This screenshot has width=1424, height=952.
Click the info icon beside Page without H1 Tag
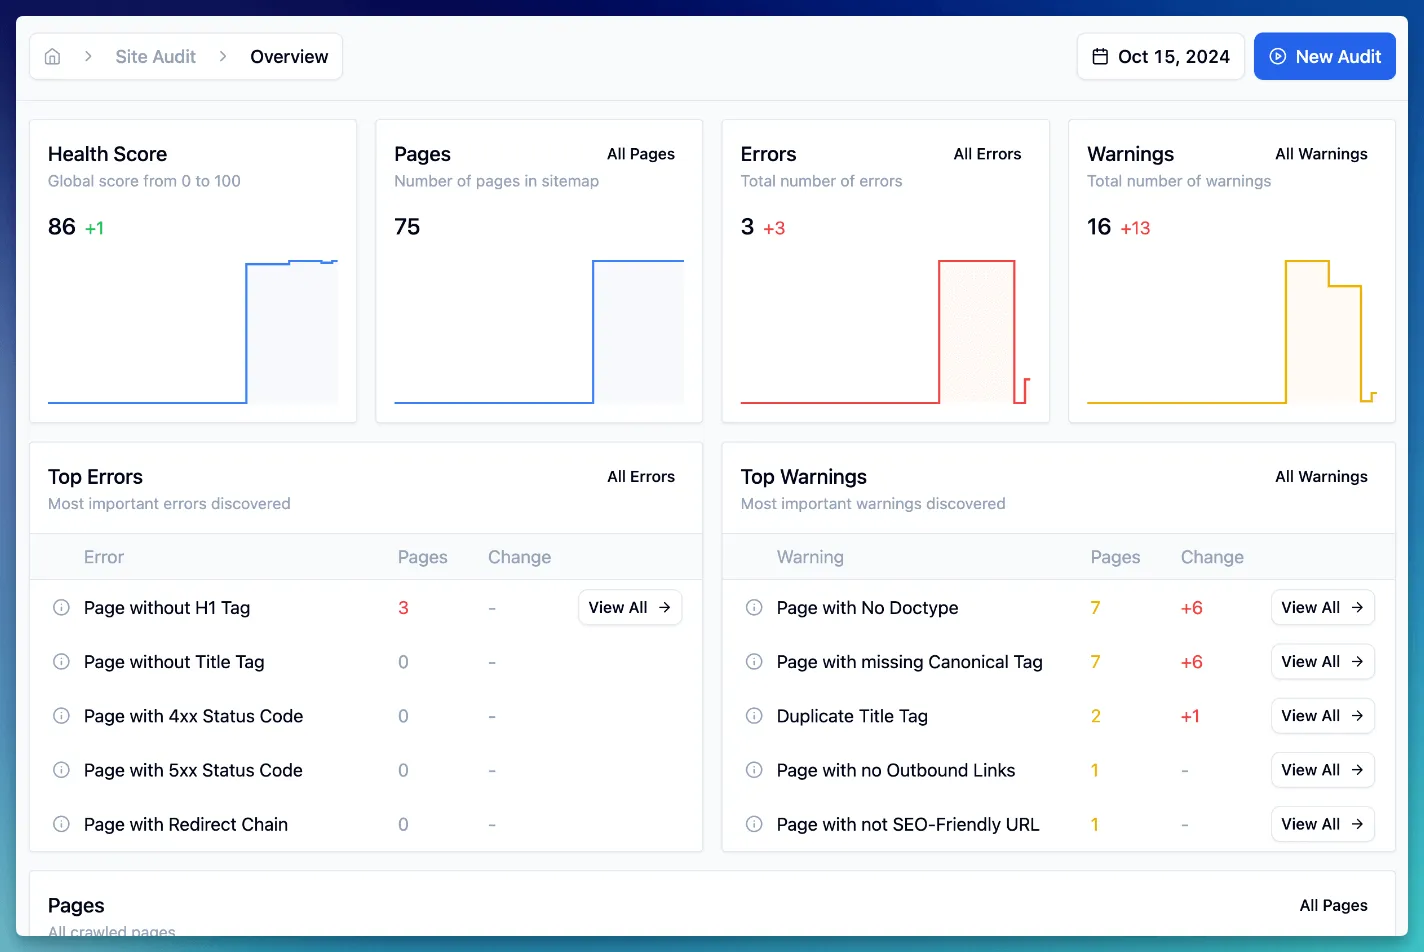click(60, 607)
